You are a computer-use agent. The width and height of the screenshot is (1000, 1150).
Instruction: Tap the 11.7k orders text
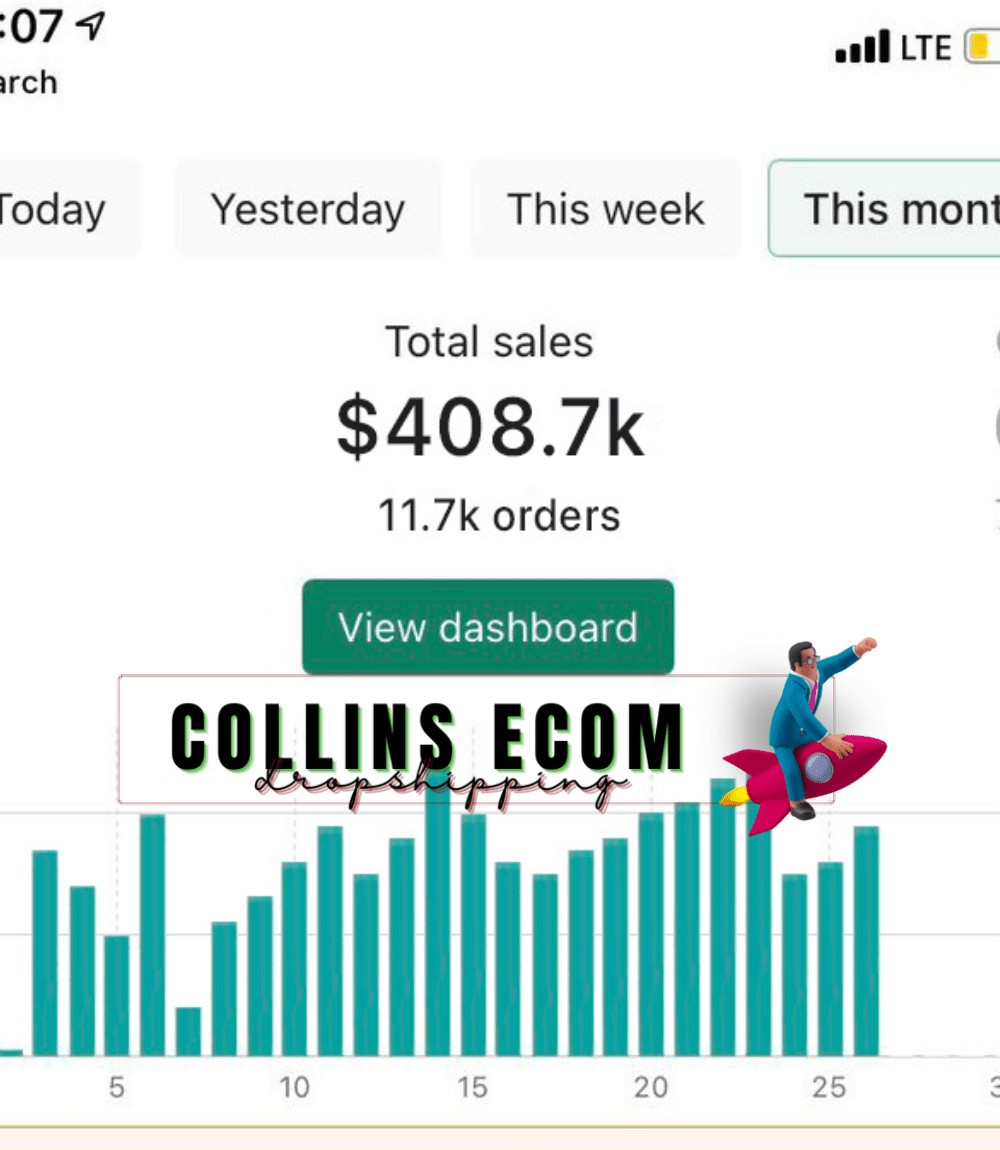coord(499,516)
